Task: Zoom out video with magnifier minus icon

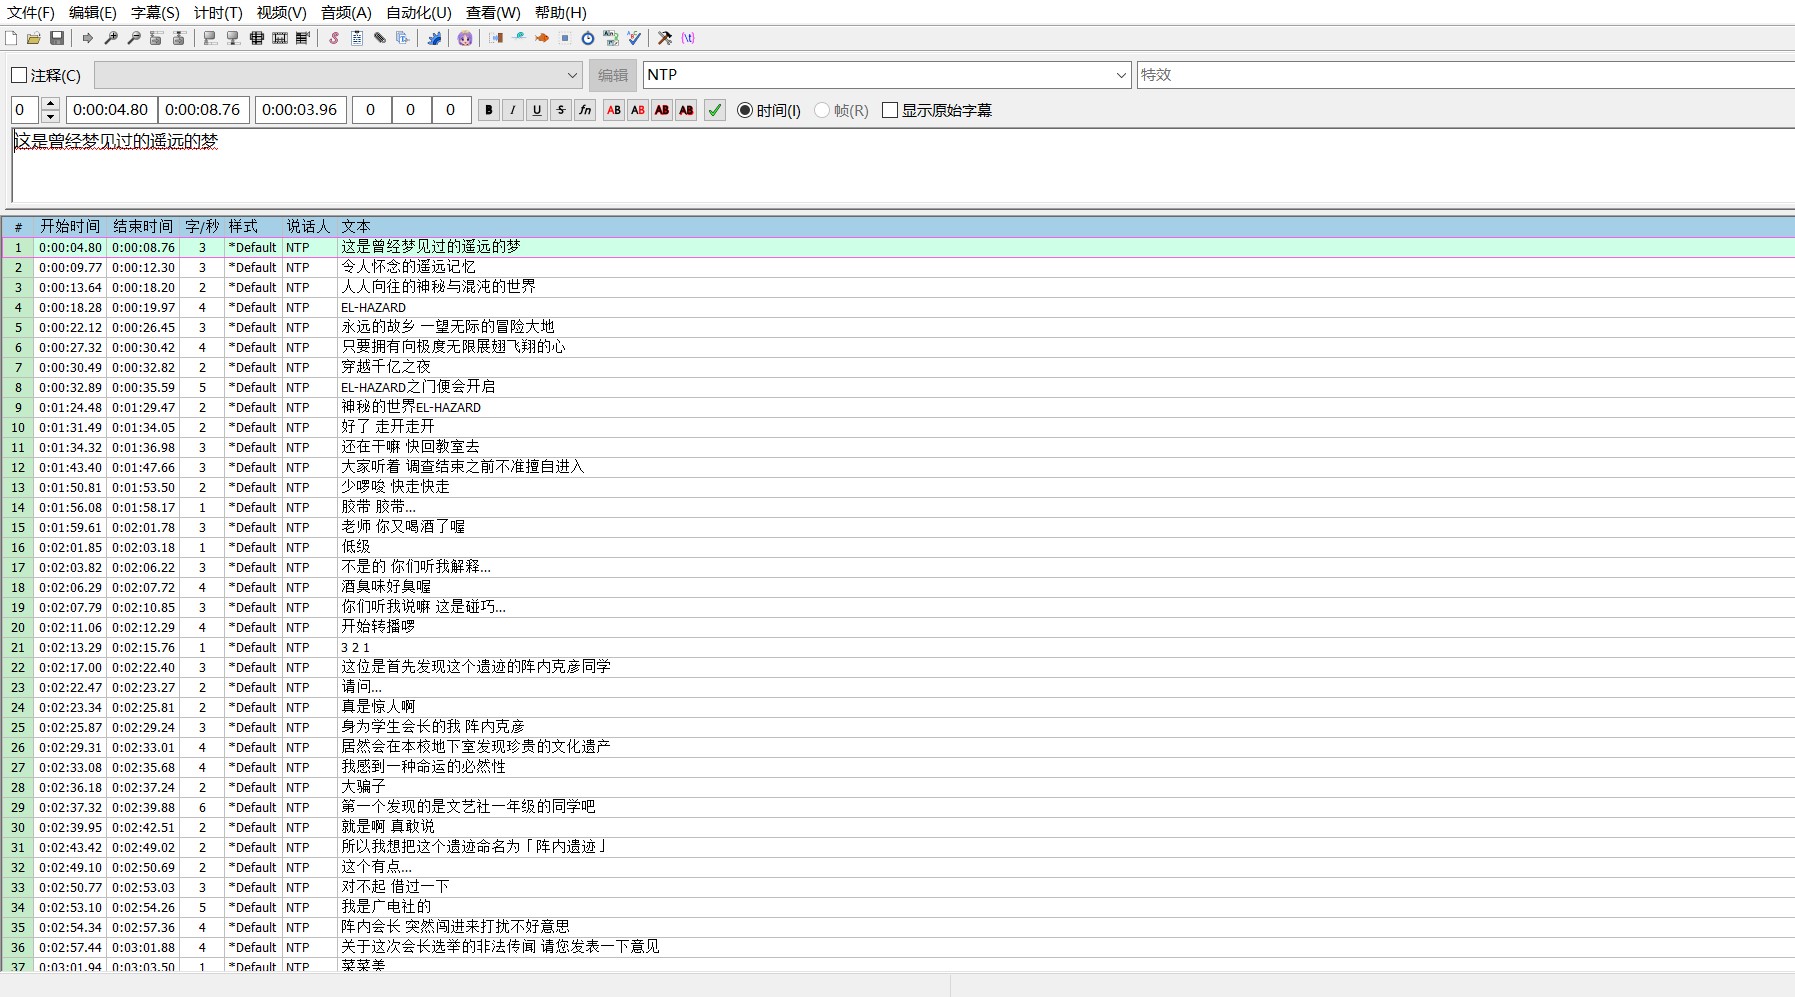Action: (134, 38)
